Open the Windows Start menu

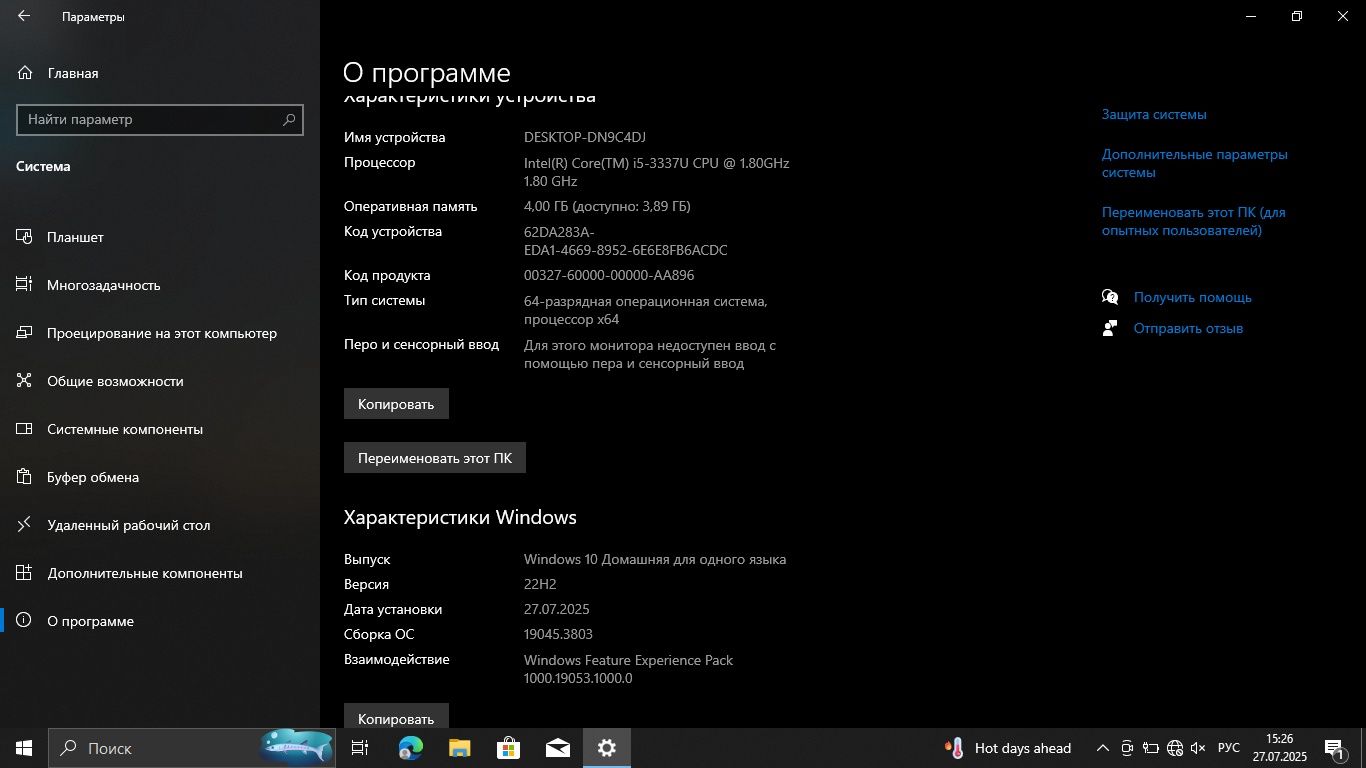24,748
